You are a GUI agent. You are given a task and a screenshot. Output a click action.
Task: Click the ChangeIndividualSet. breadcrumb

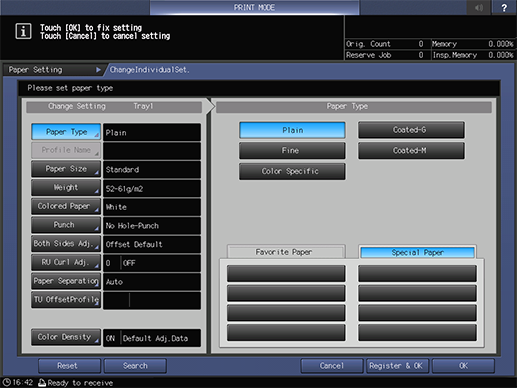(149, 70)
